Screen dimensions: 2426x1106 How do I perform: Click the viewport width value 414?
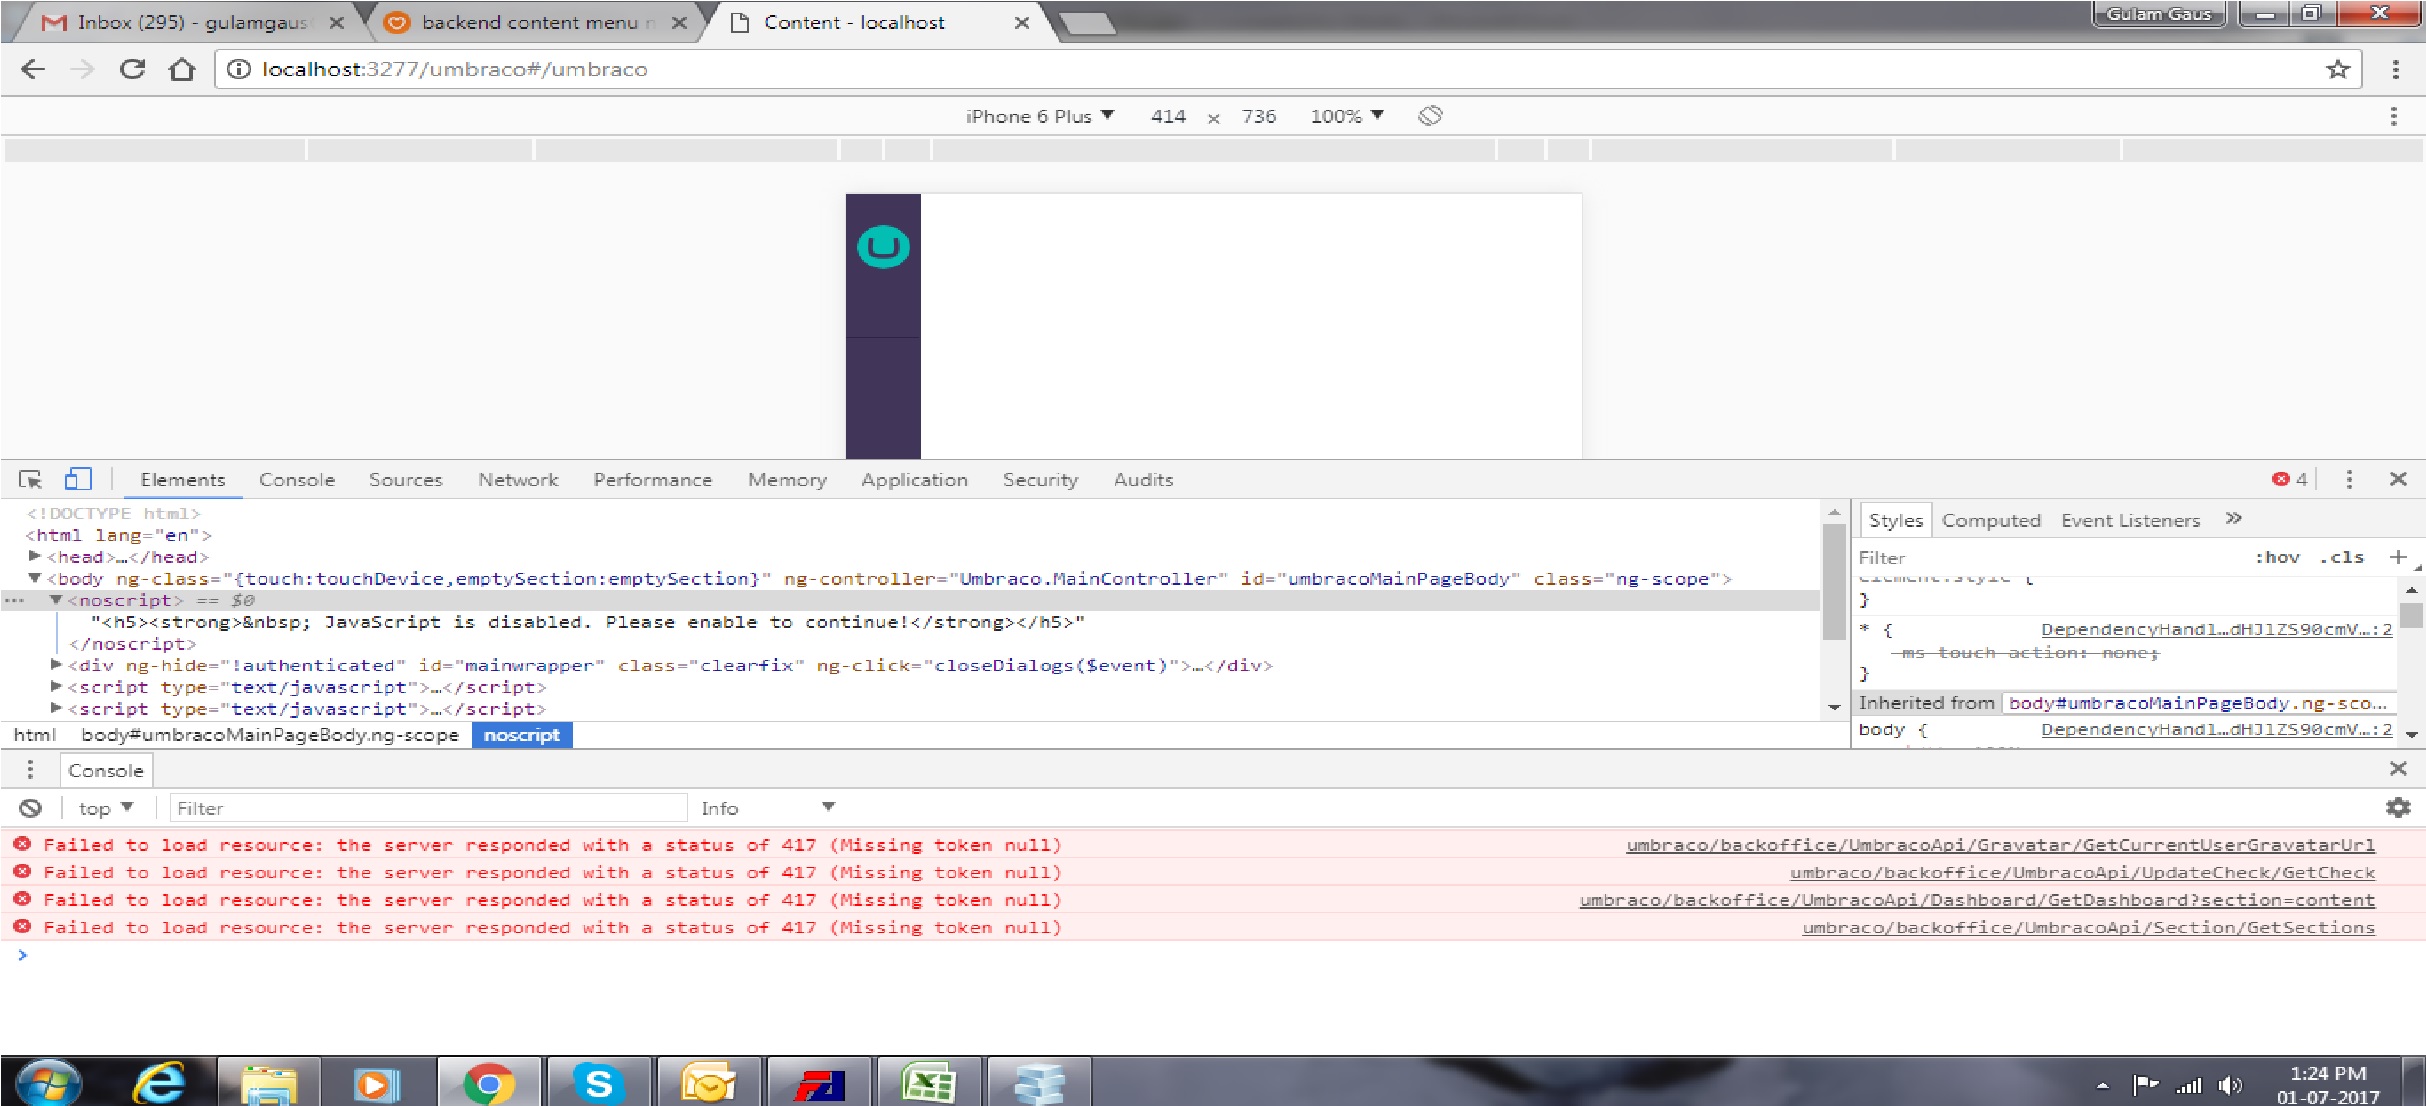(1168, 116)
